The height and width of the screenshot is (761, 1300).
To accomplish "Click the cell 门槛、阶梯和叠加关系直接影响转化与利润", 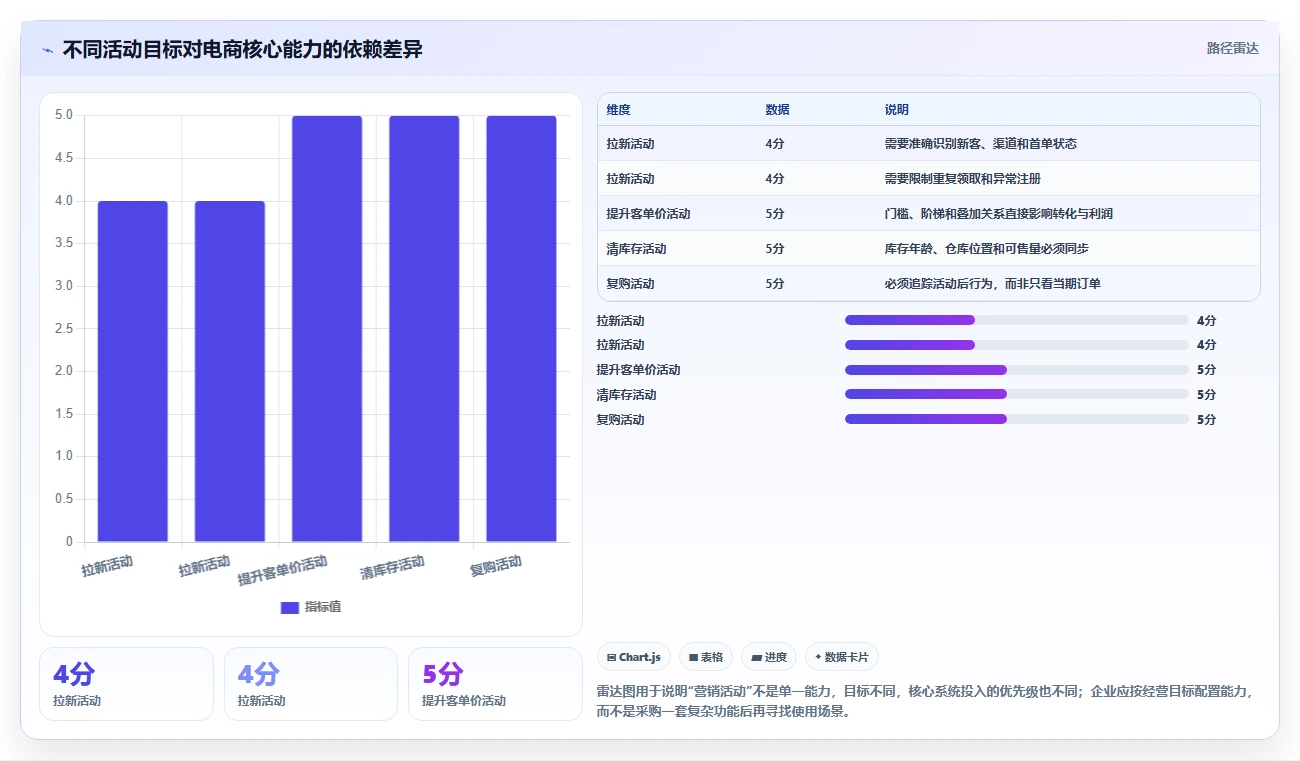I will 998,214.
